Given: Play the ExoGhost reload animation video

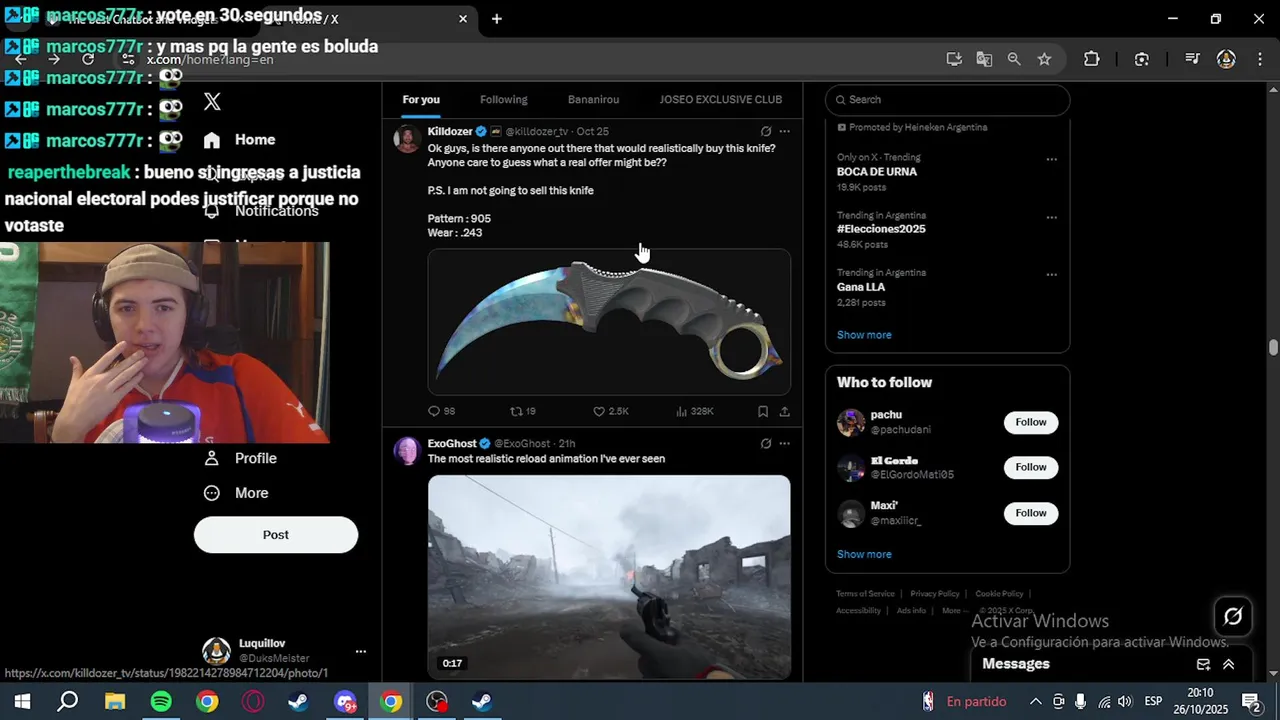Looking at the screenshot, I should click(x=609, y=577).
